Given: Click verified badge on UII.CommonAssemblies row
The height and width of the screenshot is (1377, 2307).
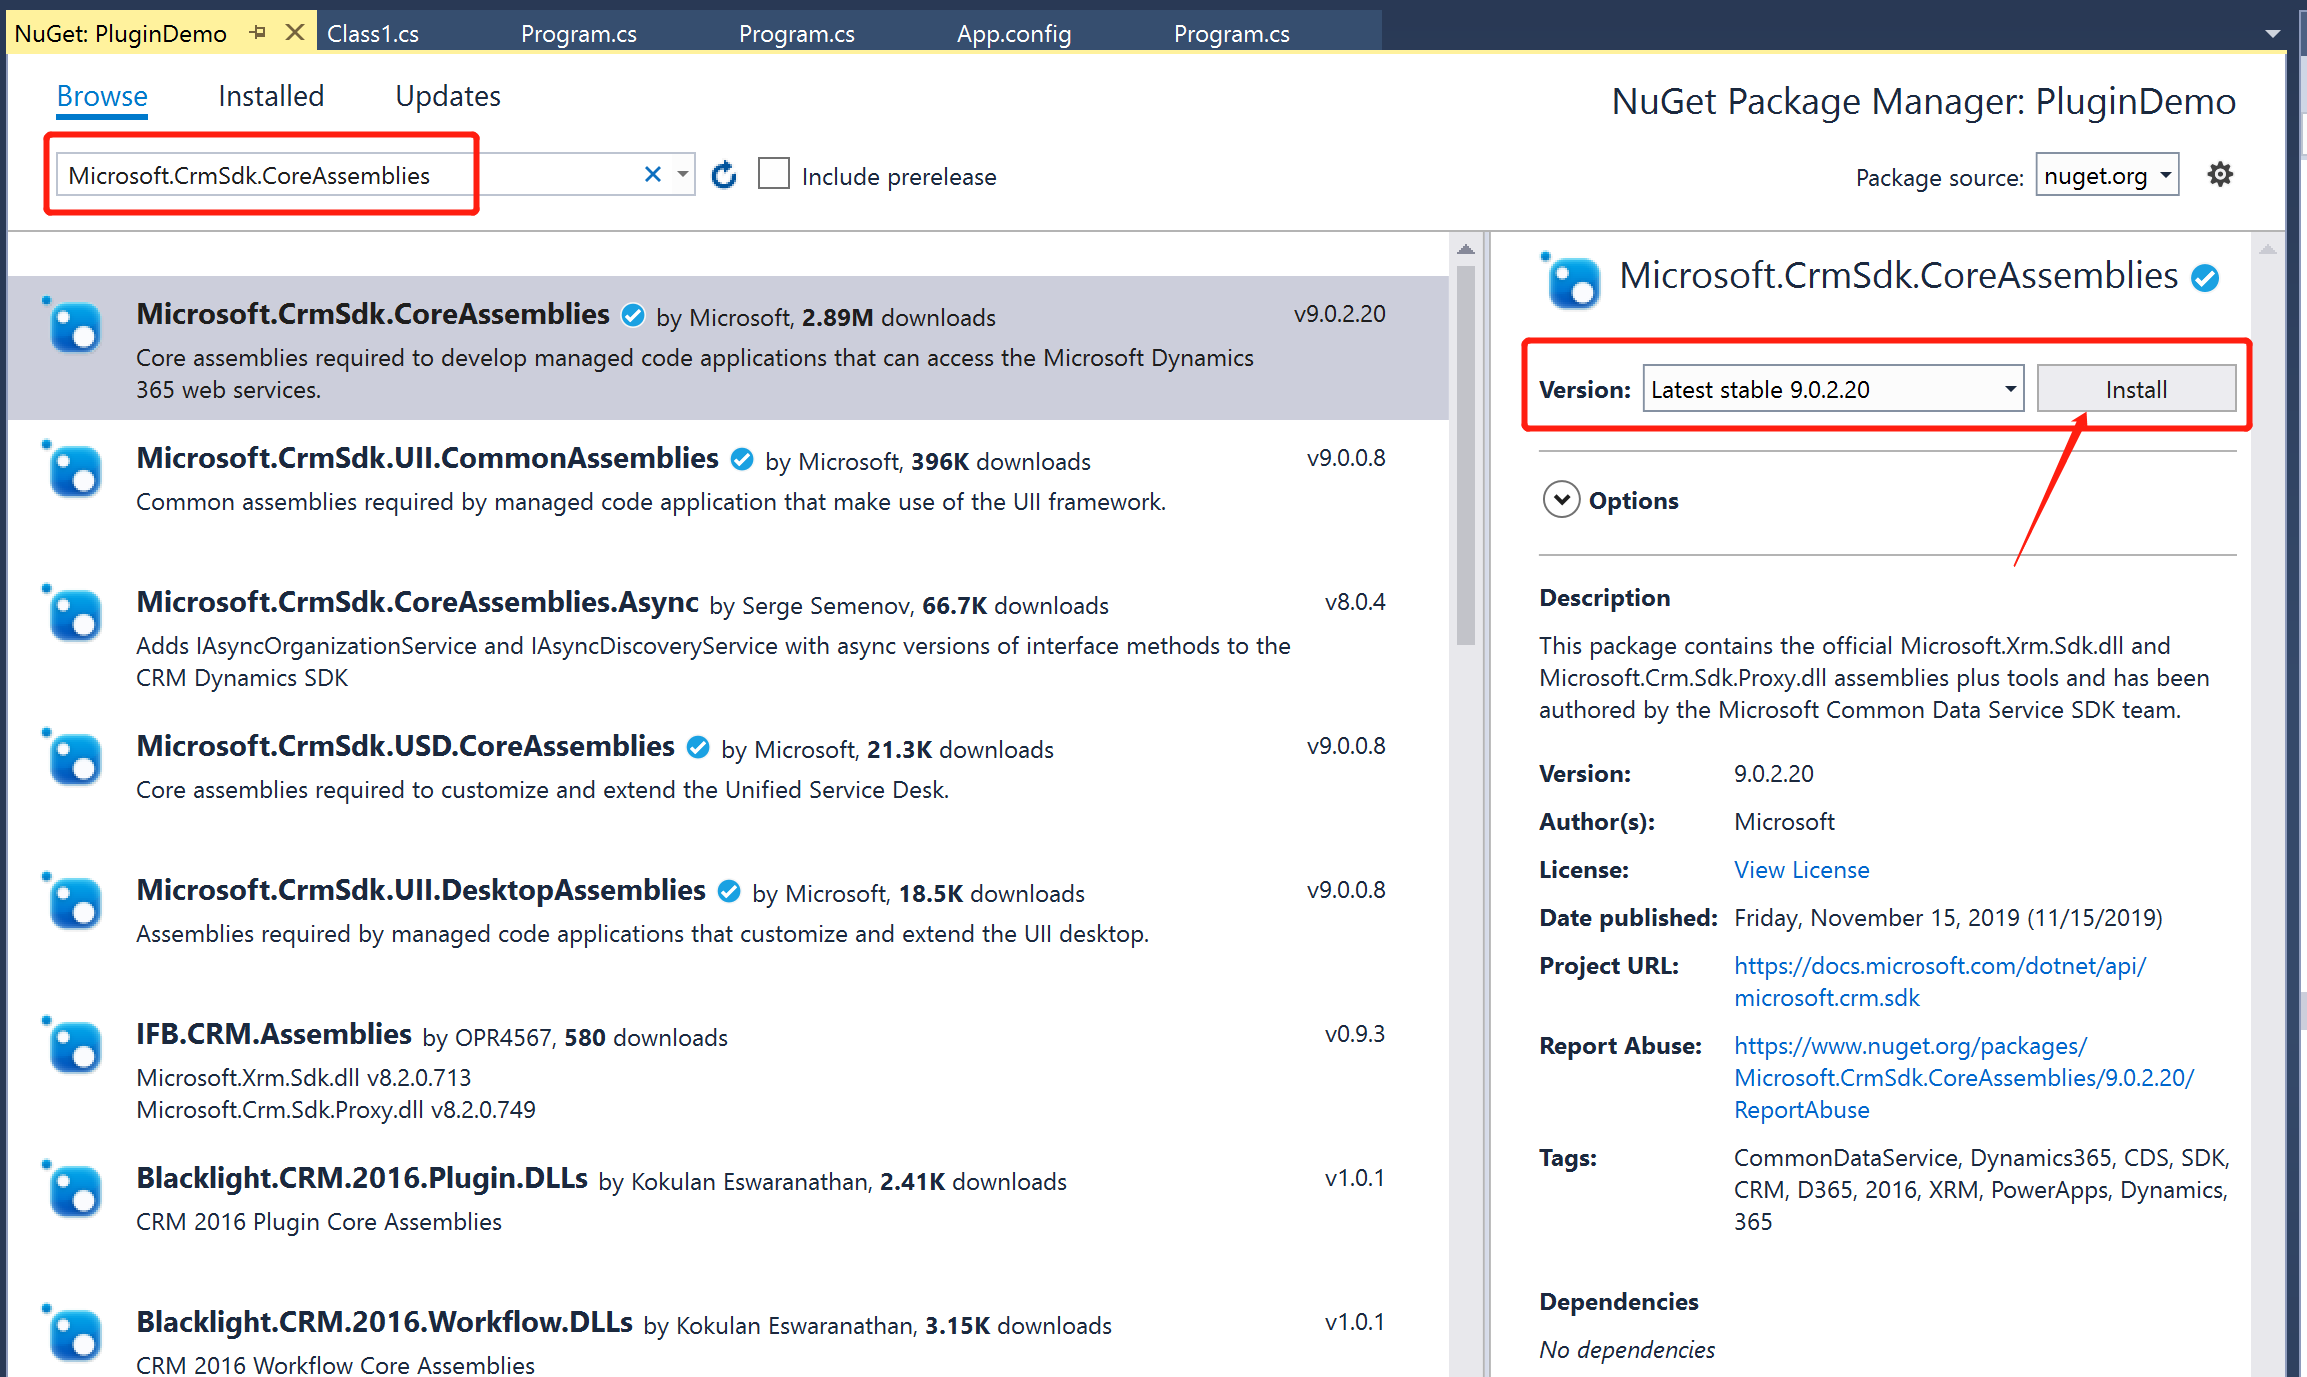Looking at the screenshot, I should click(742, 460).
